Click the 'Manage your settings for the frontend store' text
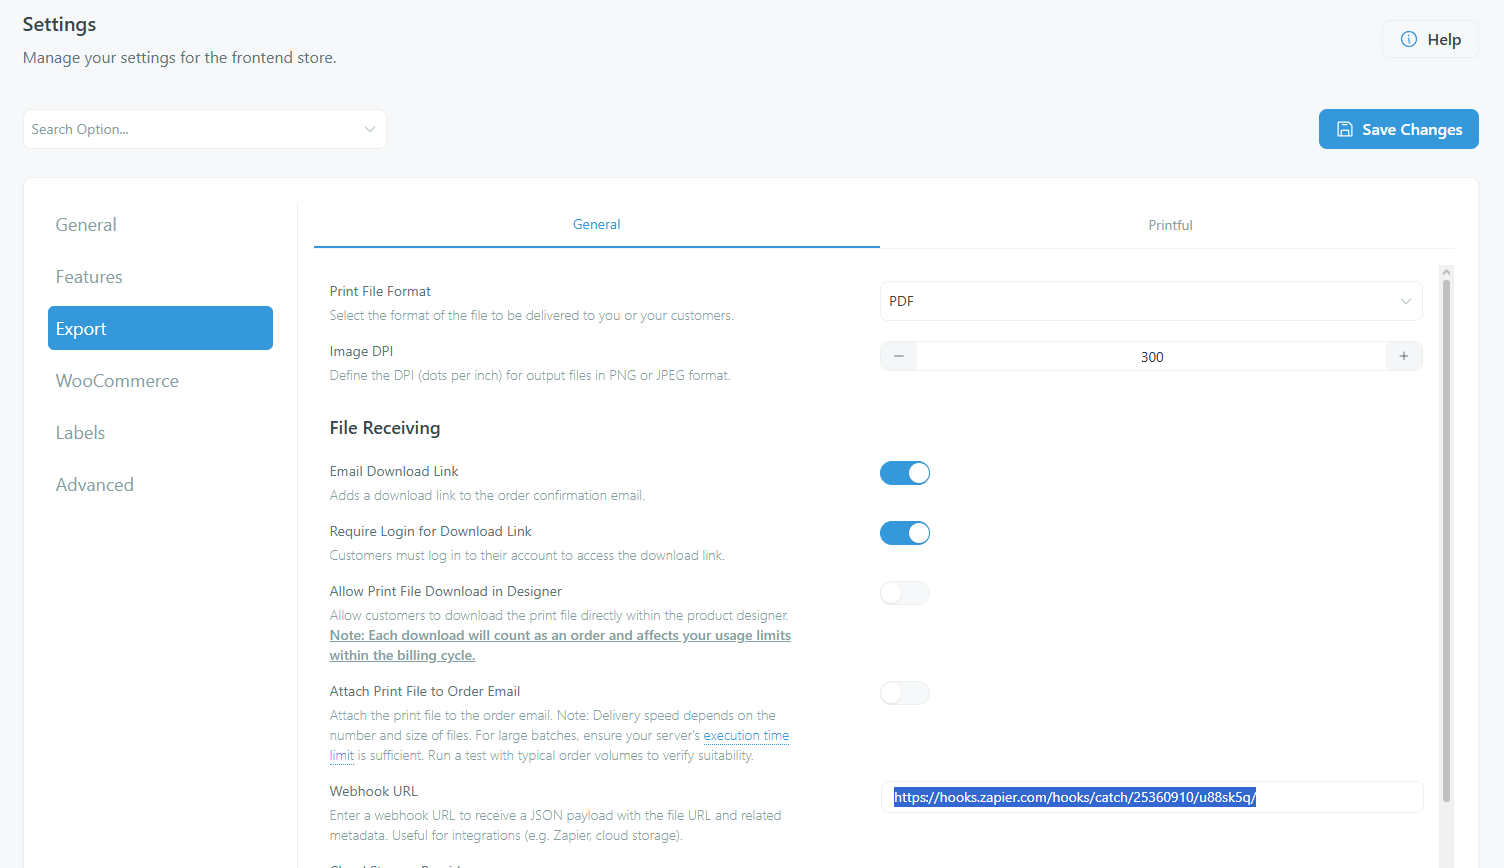This screenshot has width=1504, height=868. [180, 58]
